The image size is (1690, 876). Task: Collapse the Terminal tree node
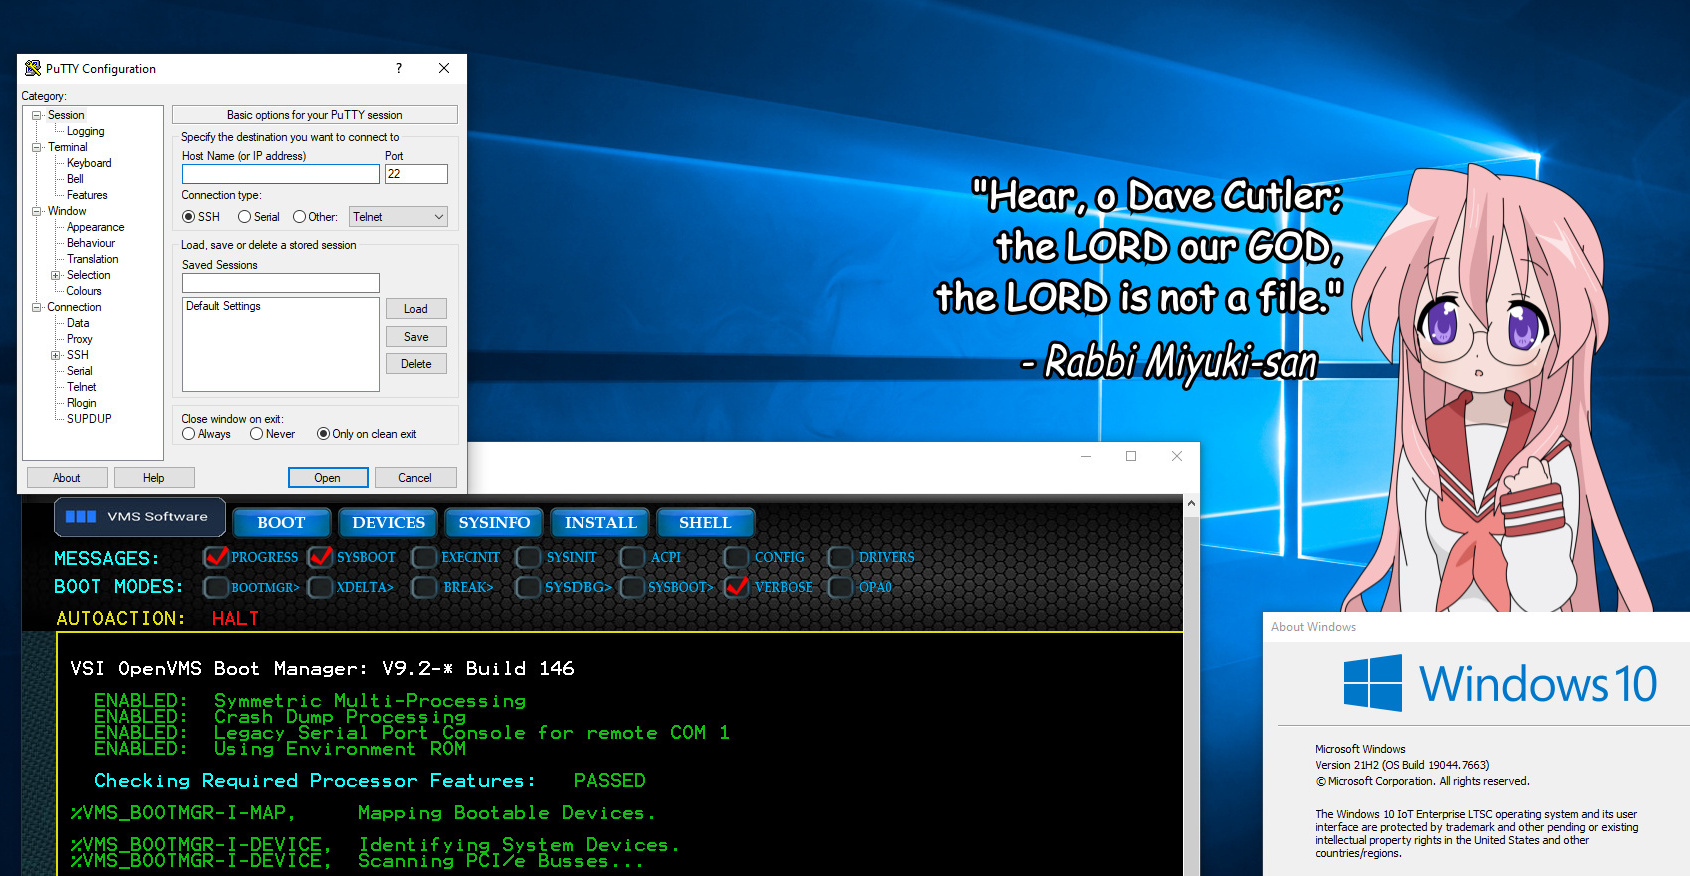point(37,147)
